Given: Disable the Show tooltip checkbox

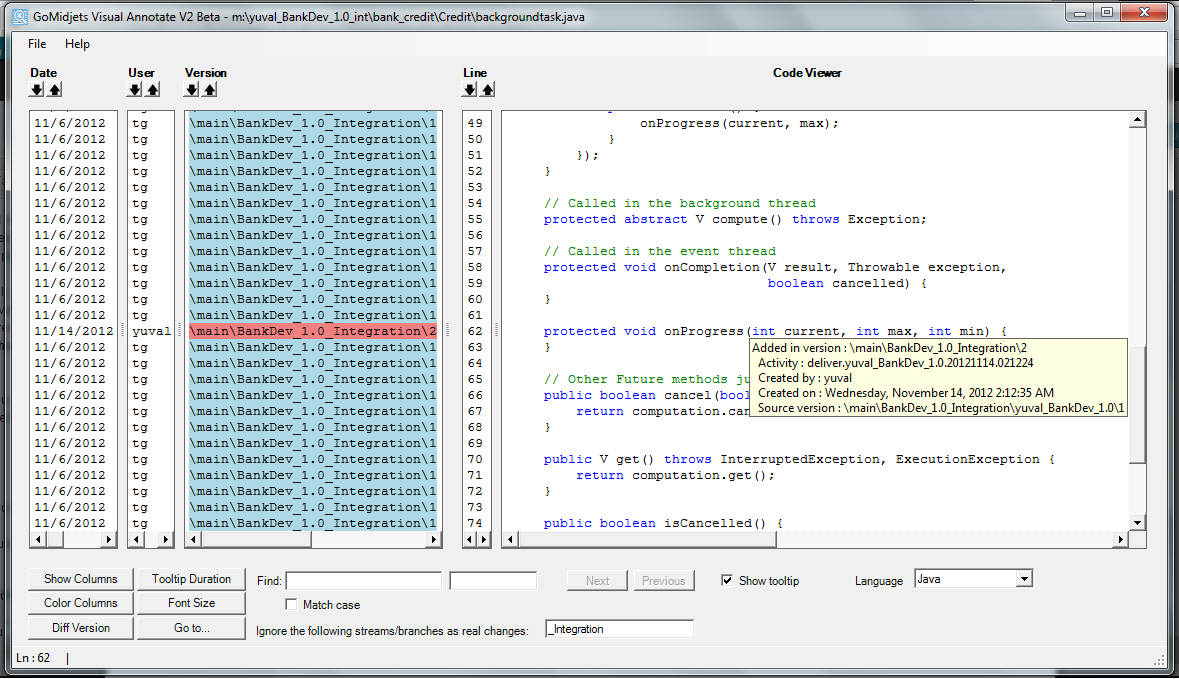Looking at the screenshot, I should pyautogui.click(x=727, y=581).
